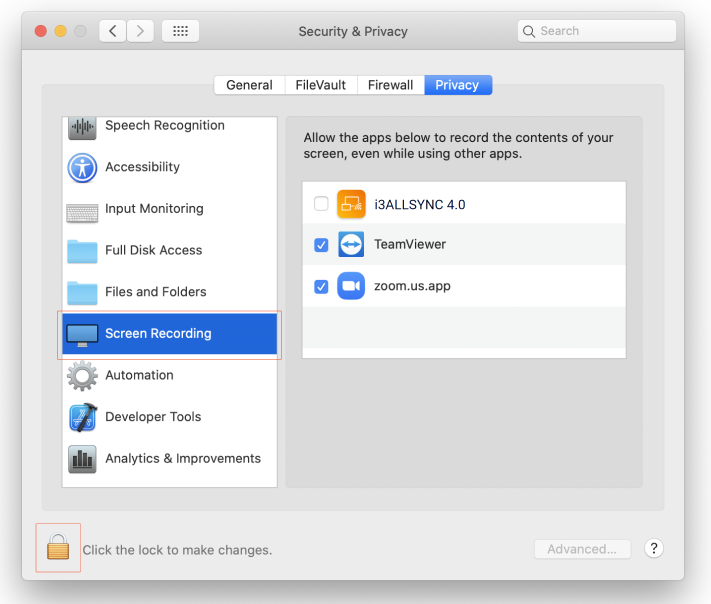This screenshot has width=711, height=604.
Task: Click the Automation gear icon
Action: coord(82,376)
